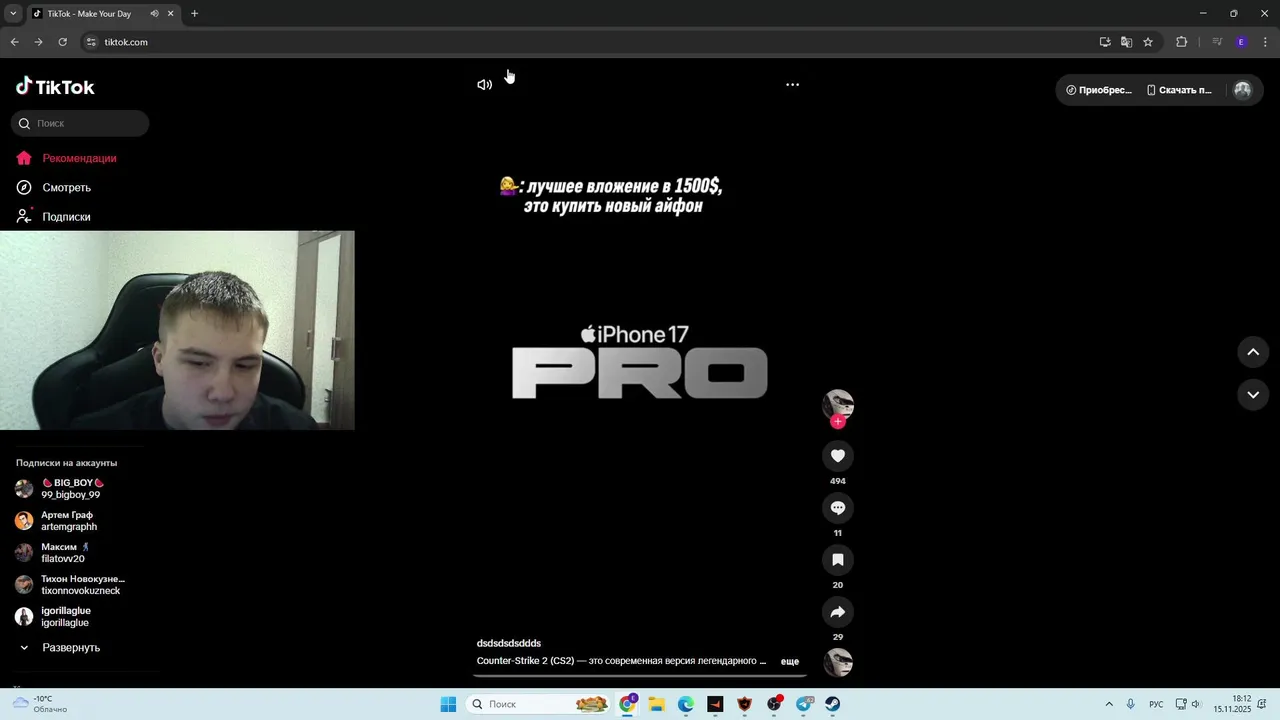Go back in the browser

coord(14,42)
